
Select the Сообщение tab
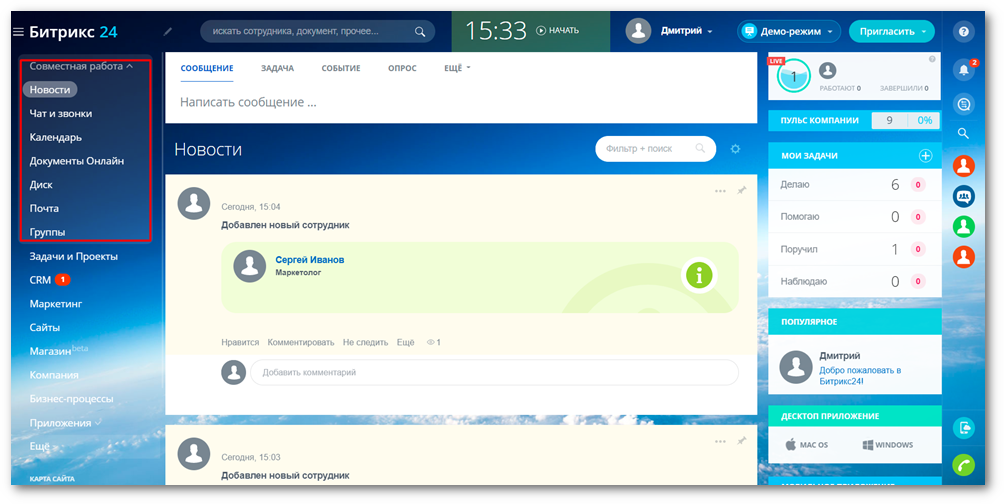tap(207, 69)
